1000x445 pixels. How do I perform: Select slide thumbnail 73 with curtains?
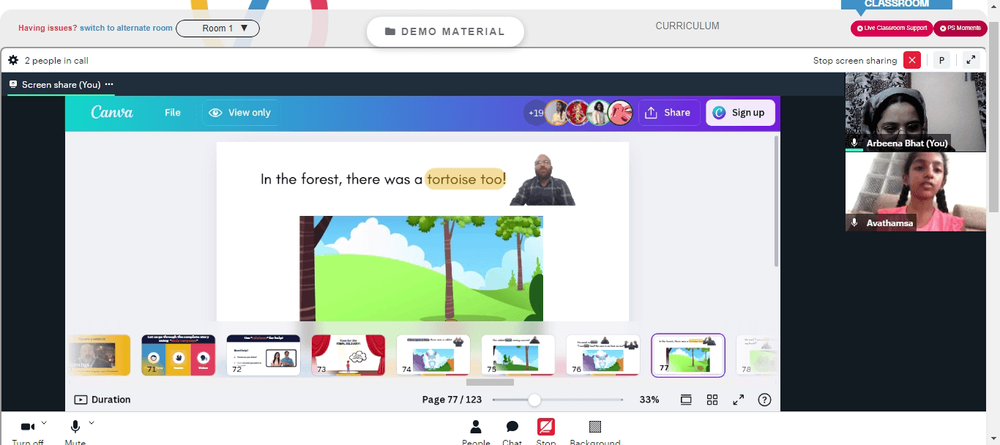tap(348, 355)
